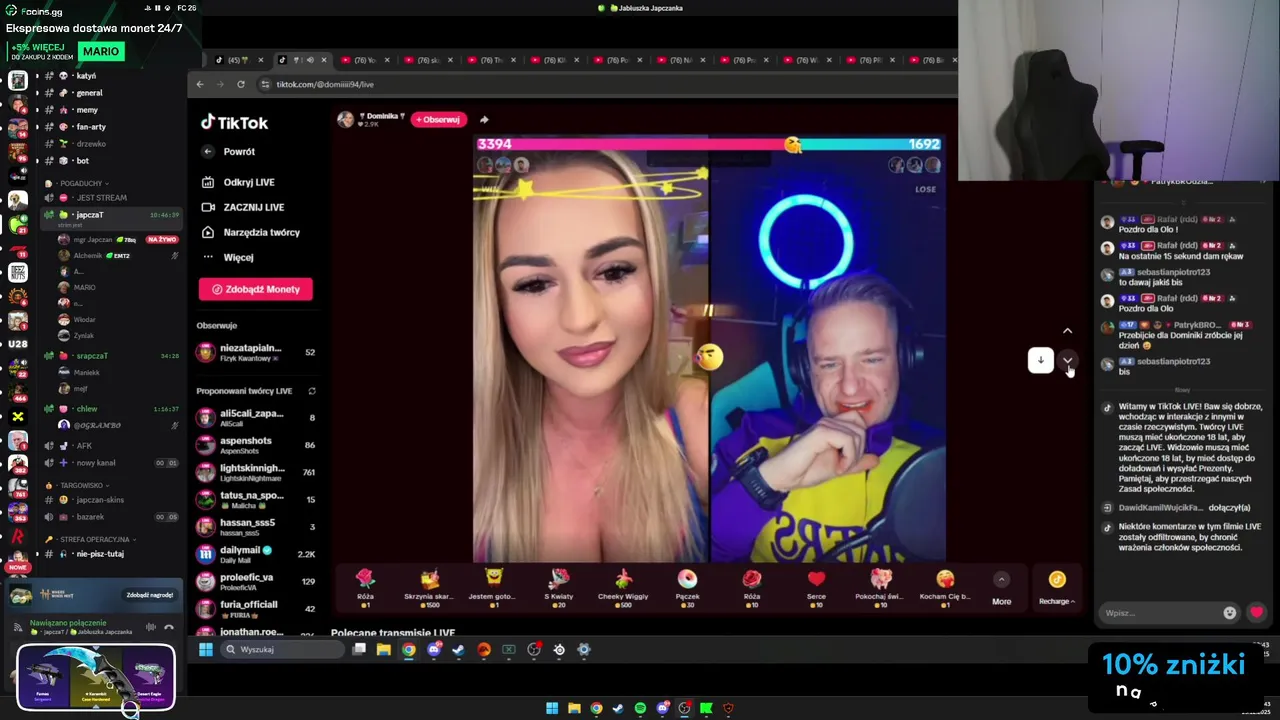Open aliScali_zapa... suggested live
This screenshot has width=1280, height=720.
coord(256,418)
